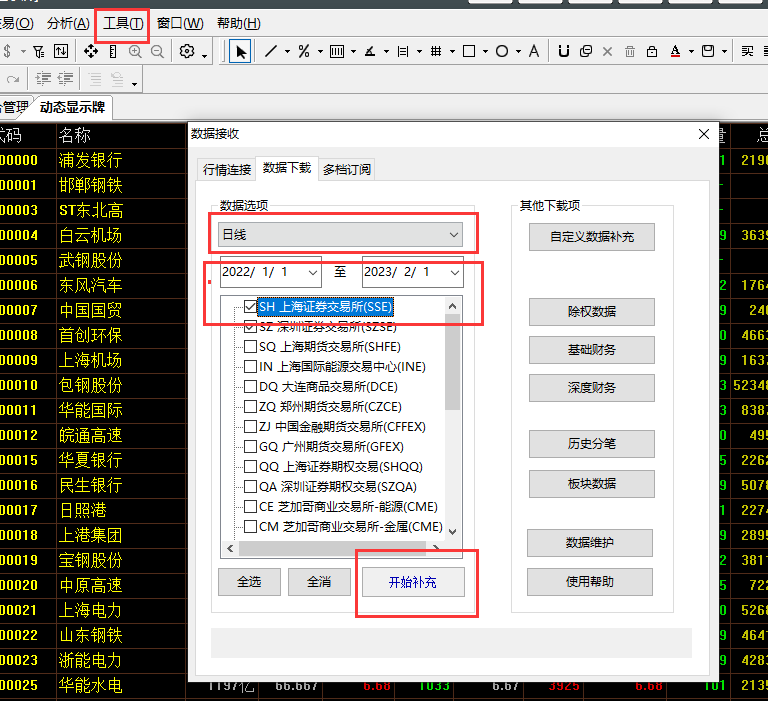Click the four-way move arrows icon

91,51
